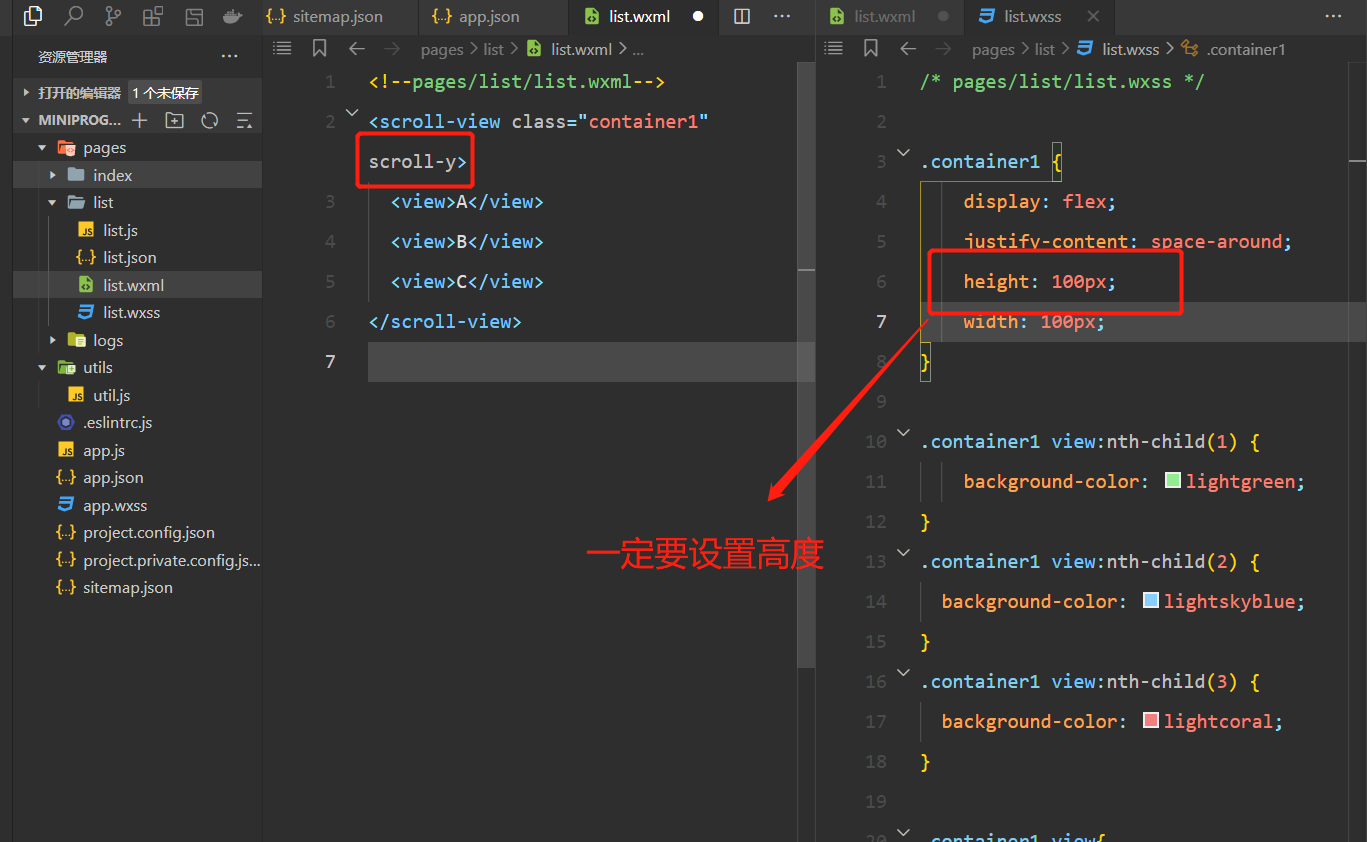This screenshot has height=842, width=1367.
Task: Click unsaved dot on left list.wxml tab
Action: pyautogui.click(x=698, y=16)
